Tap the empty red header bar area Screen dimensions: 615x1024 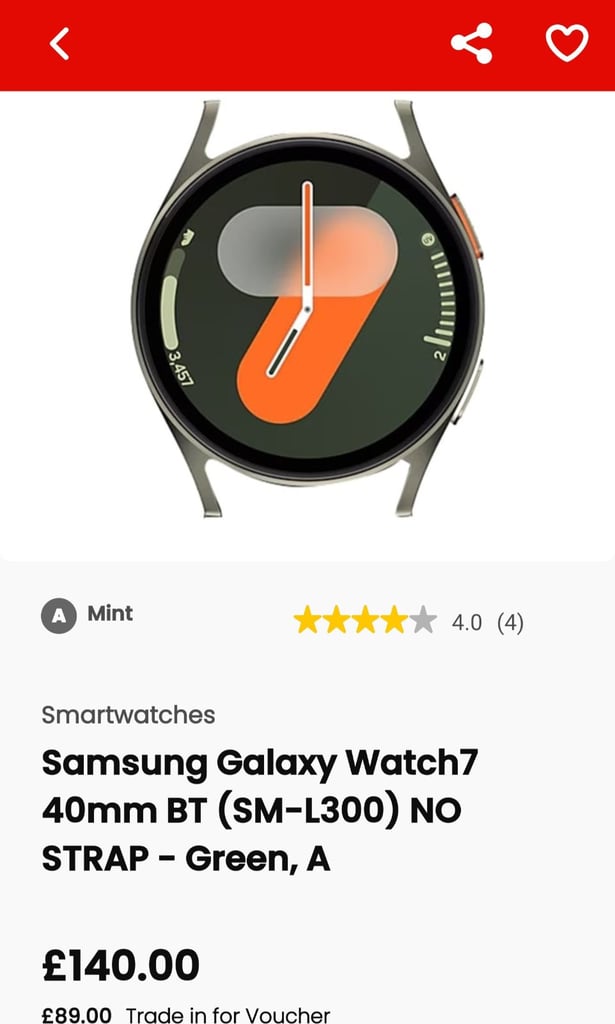(261, 44)
